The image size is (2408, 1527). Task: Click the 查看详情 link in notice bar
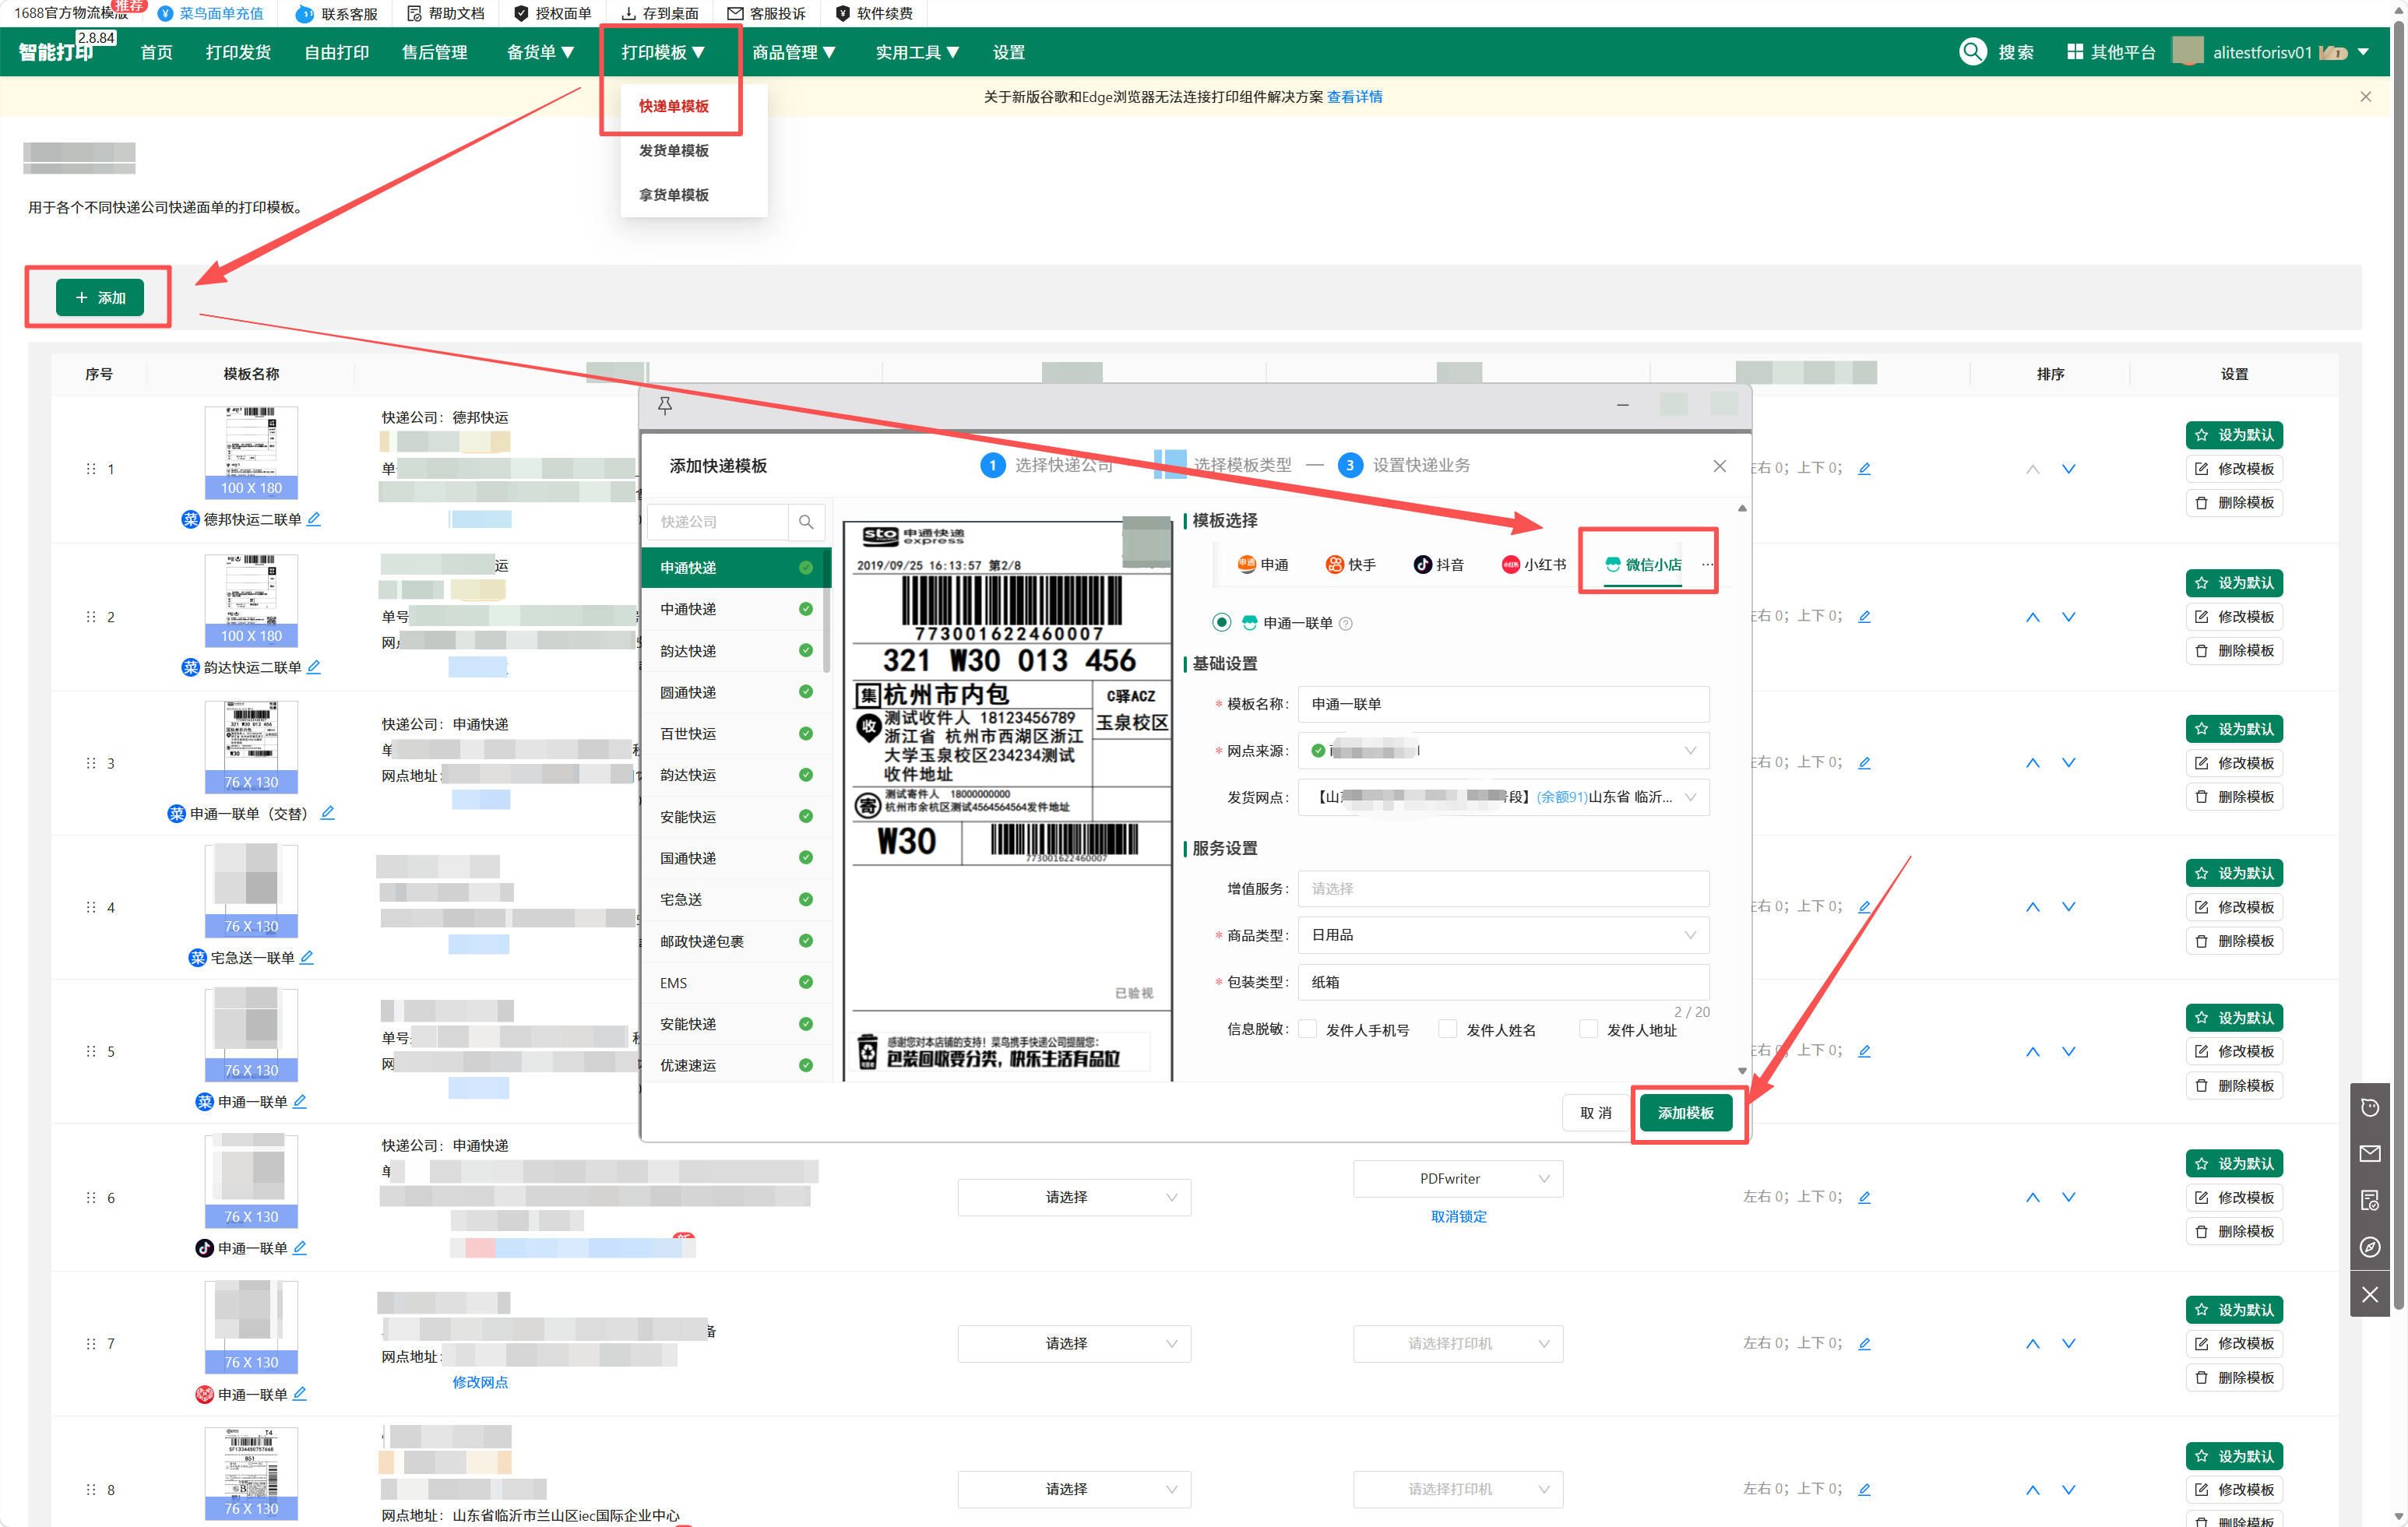pyautogui.click(x=1354, y=97)
